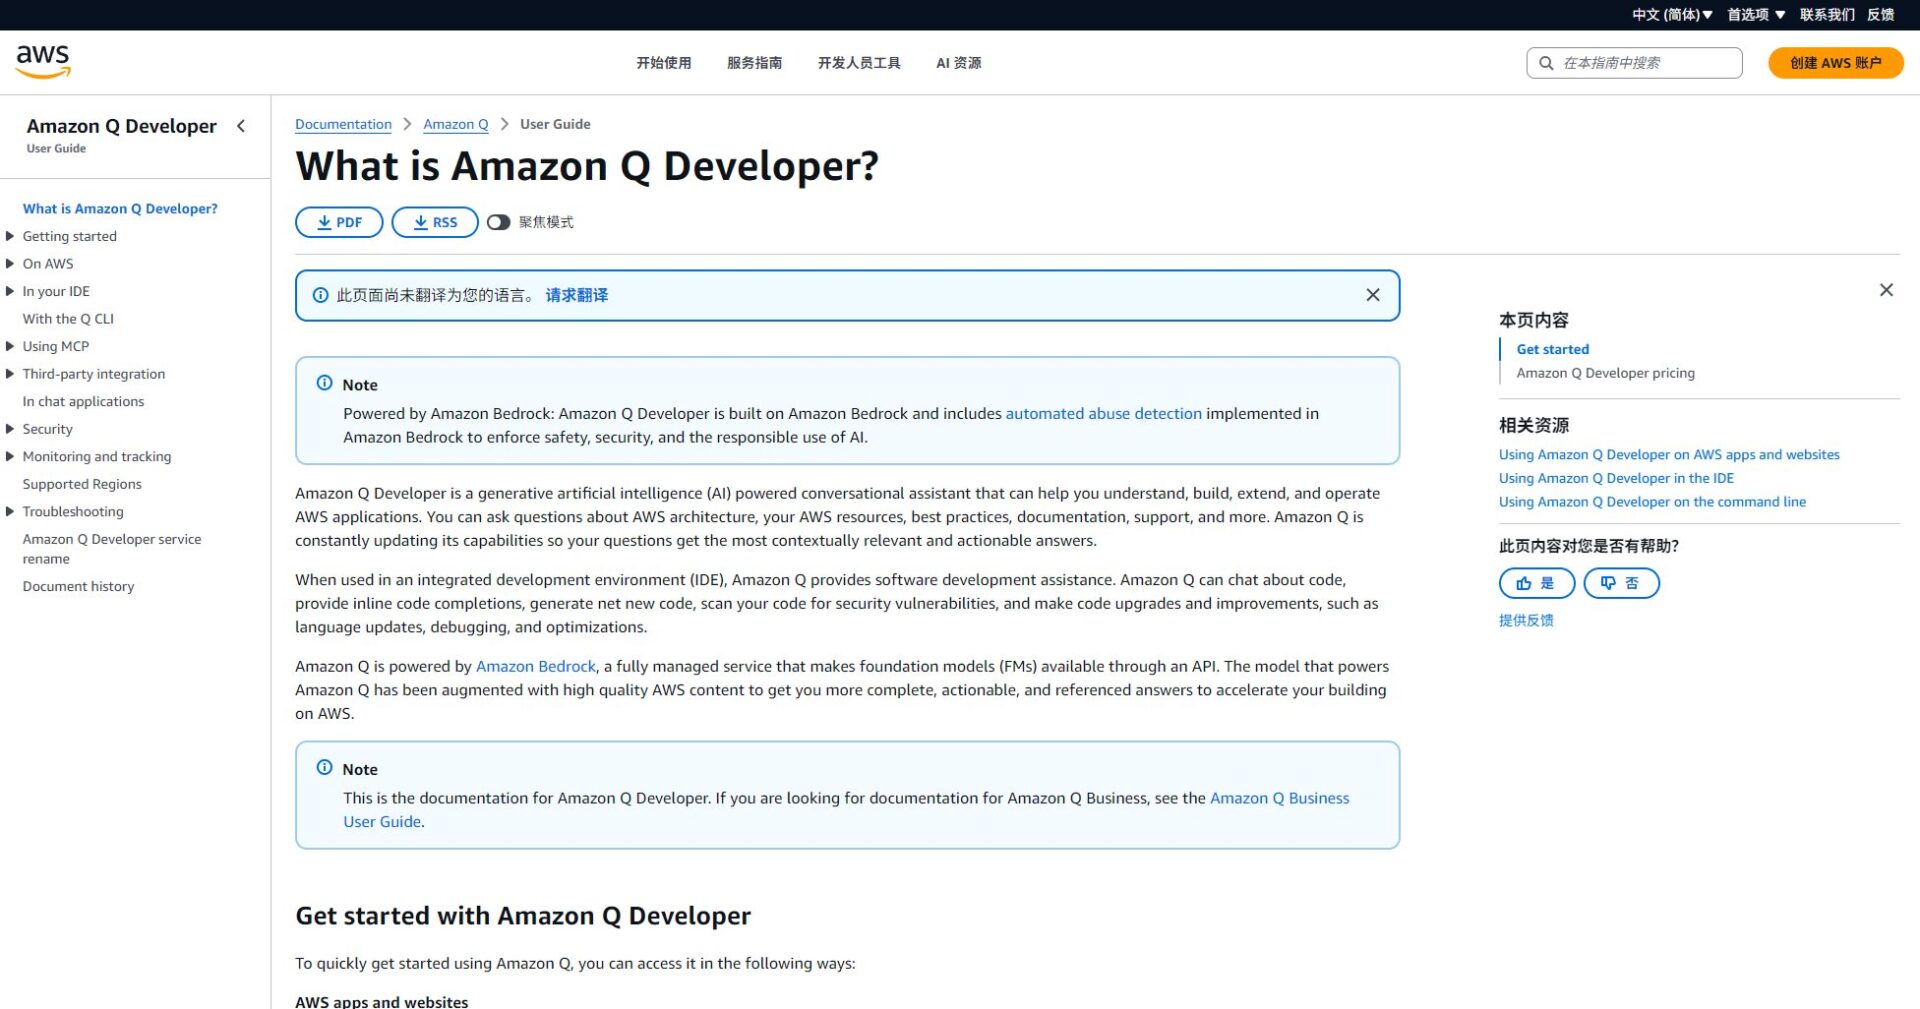
Task: Dismiss the translation notice banner
Action: tap(1373, 295)
